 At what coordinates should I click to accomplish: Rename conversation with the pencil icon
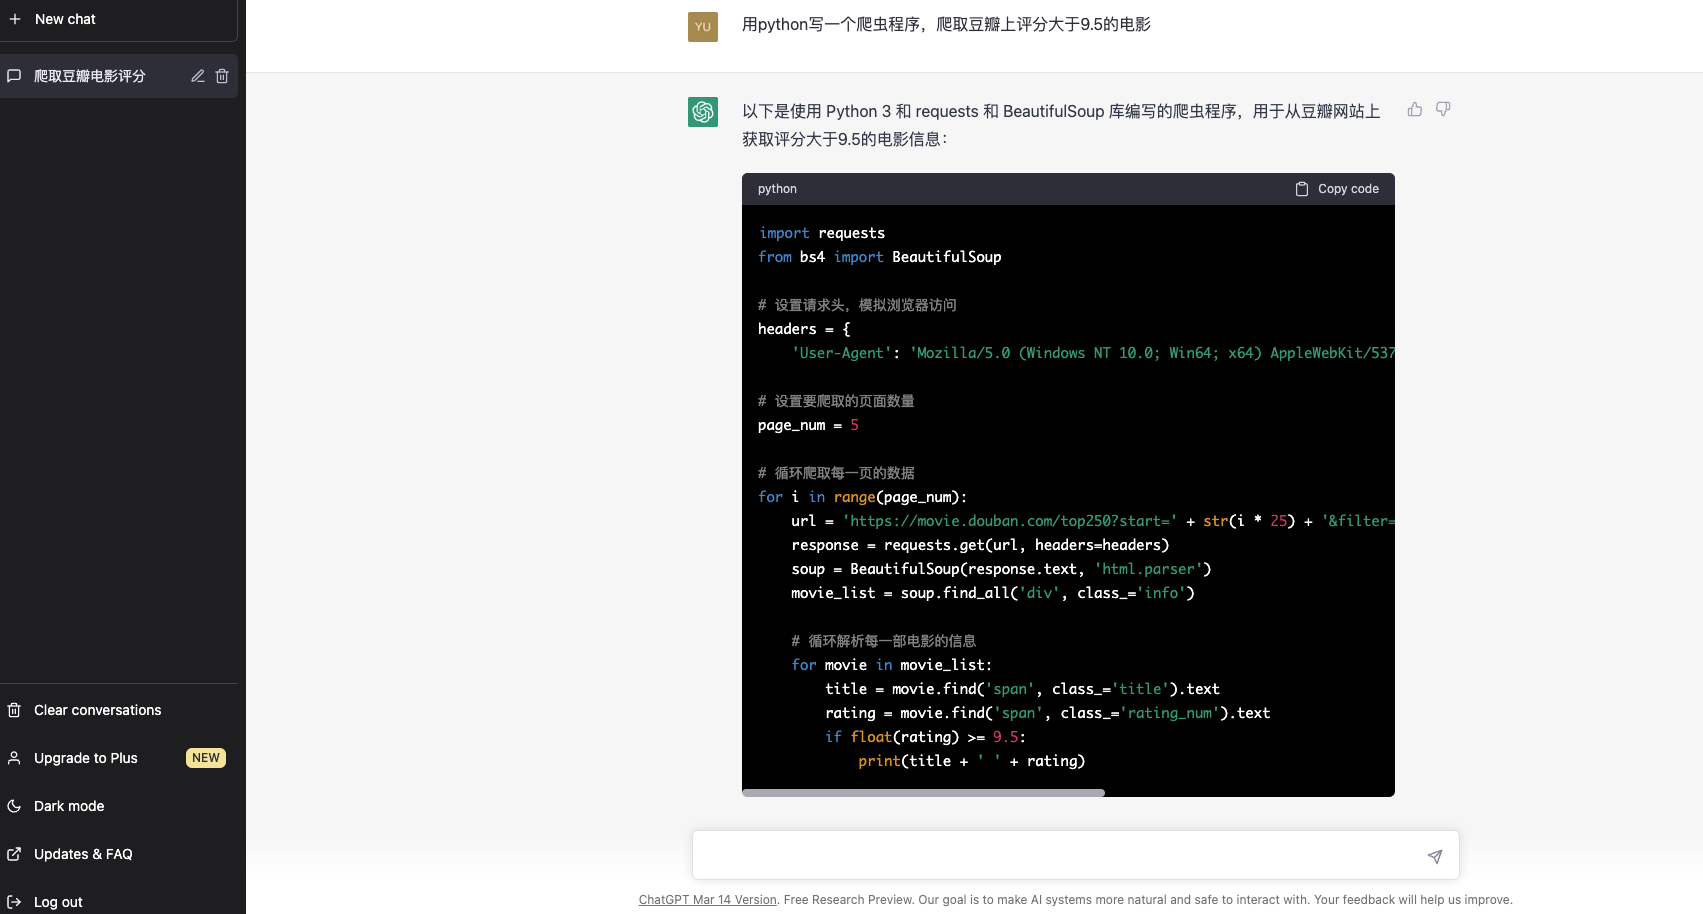[198, 76]
